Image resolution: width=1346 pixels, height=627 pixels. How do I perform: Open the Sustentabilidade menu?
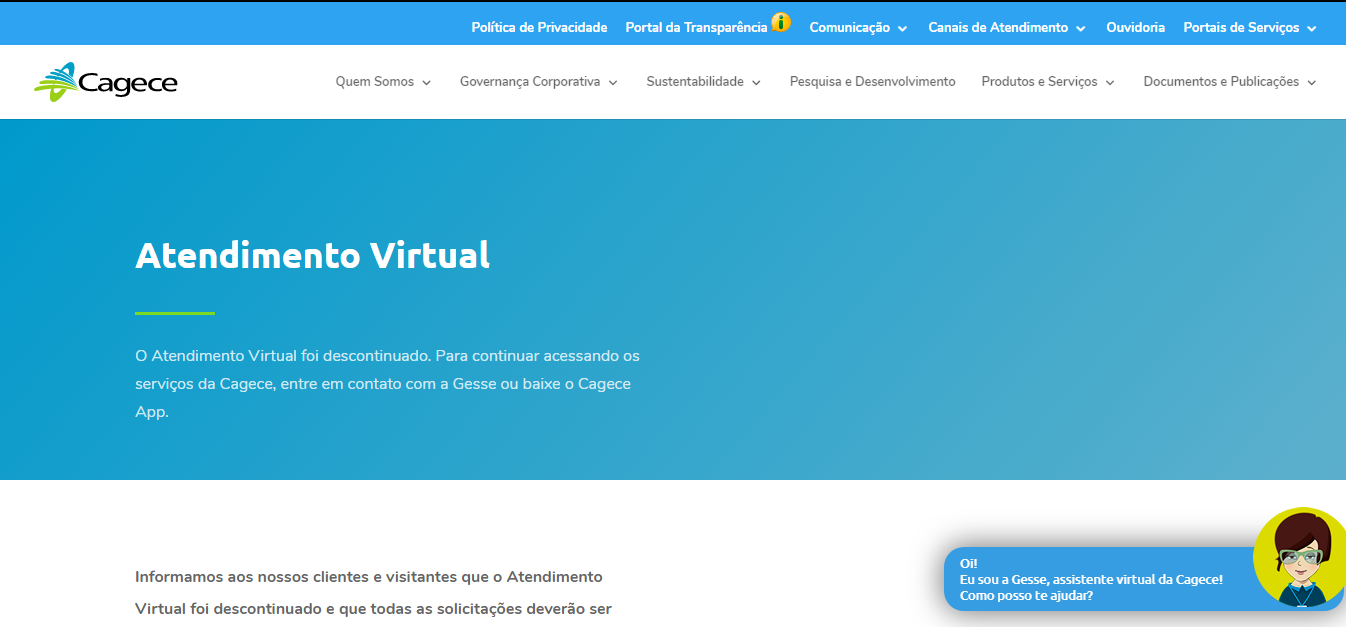point(704,82)
